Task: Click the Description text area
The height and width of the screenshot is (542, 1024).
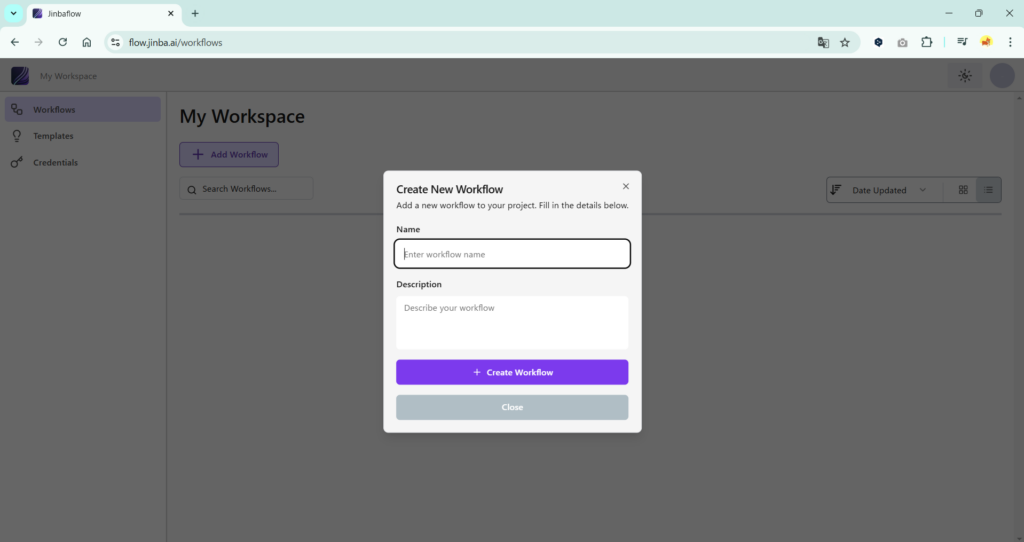Action: click(512, 323)
